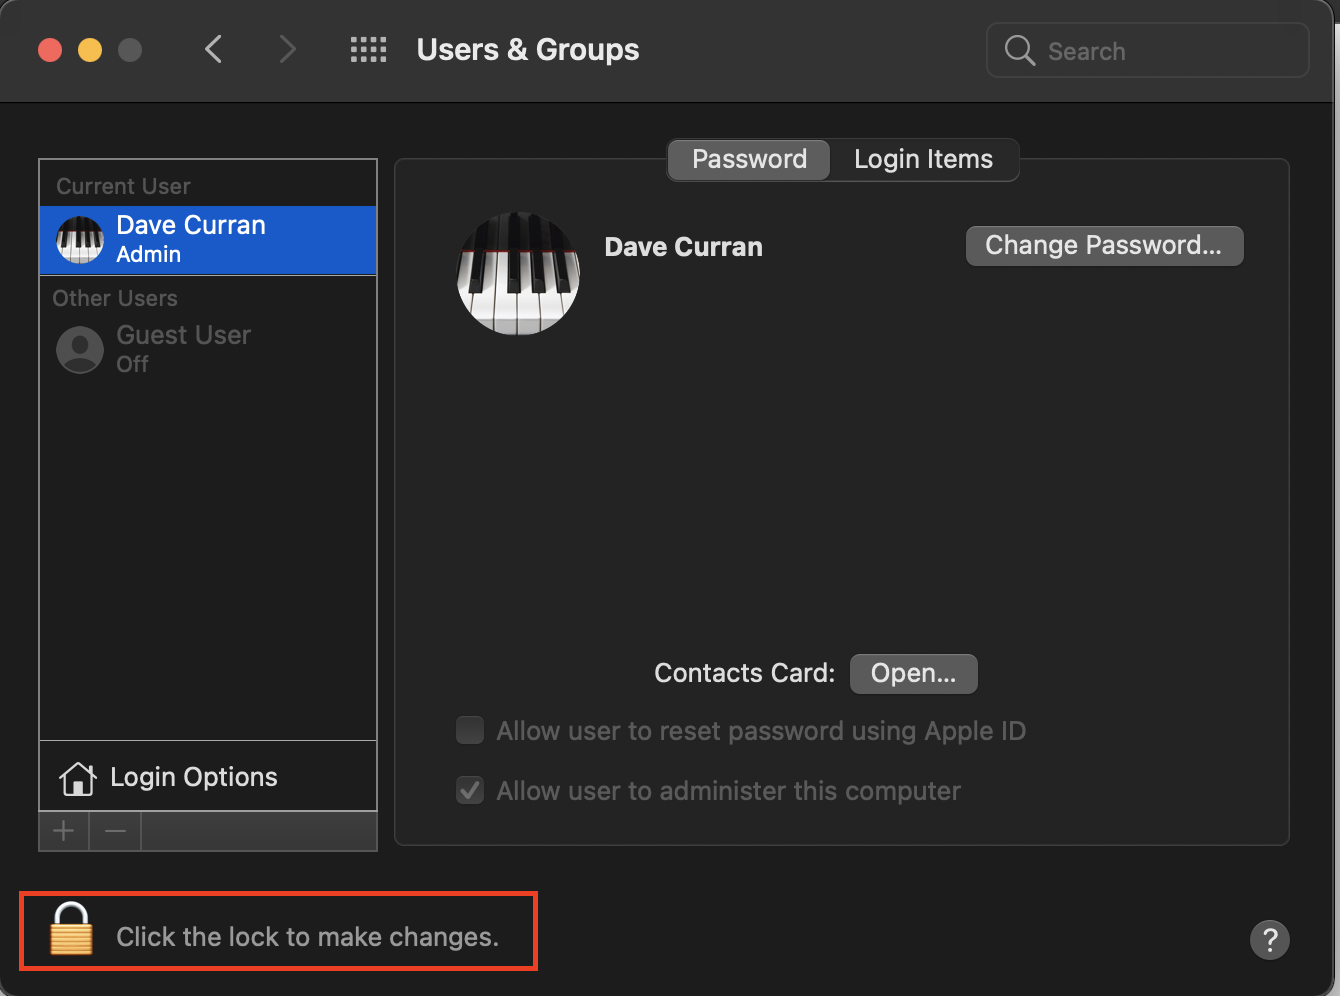Click the gold padlock icon
Viewport: 1340px width, 996px height.
coord(71,930)
